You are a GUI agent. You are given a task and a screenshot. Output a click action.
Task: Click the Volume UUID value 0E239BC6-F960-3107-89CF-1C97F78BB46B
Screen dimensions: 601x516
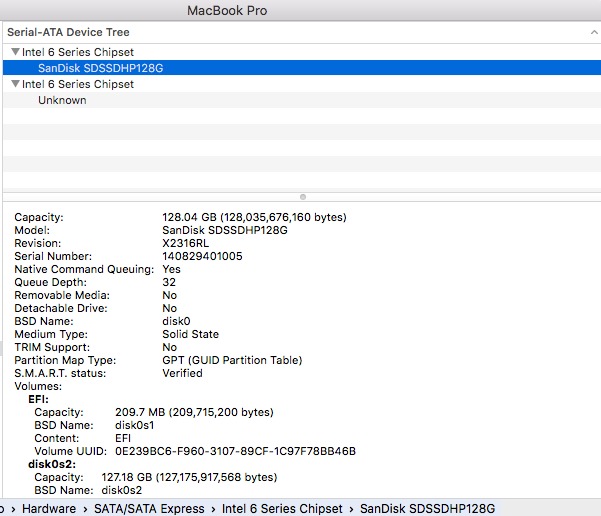(x=235, y=451)
